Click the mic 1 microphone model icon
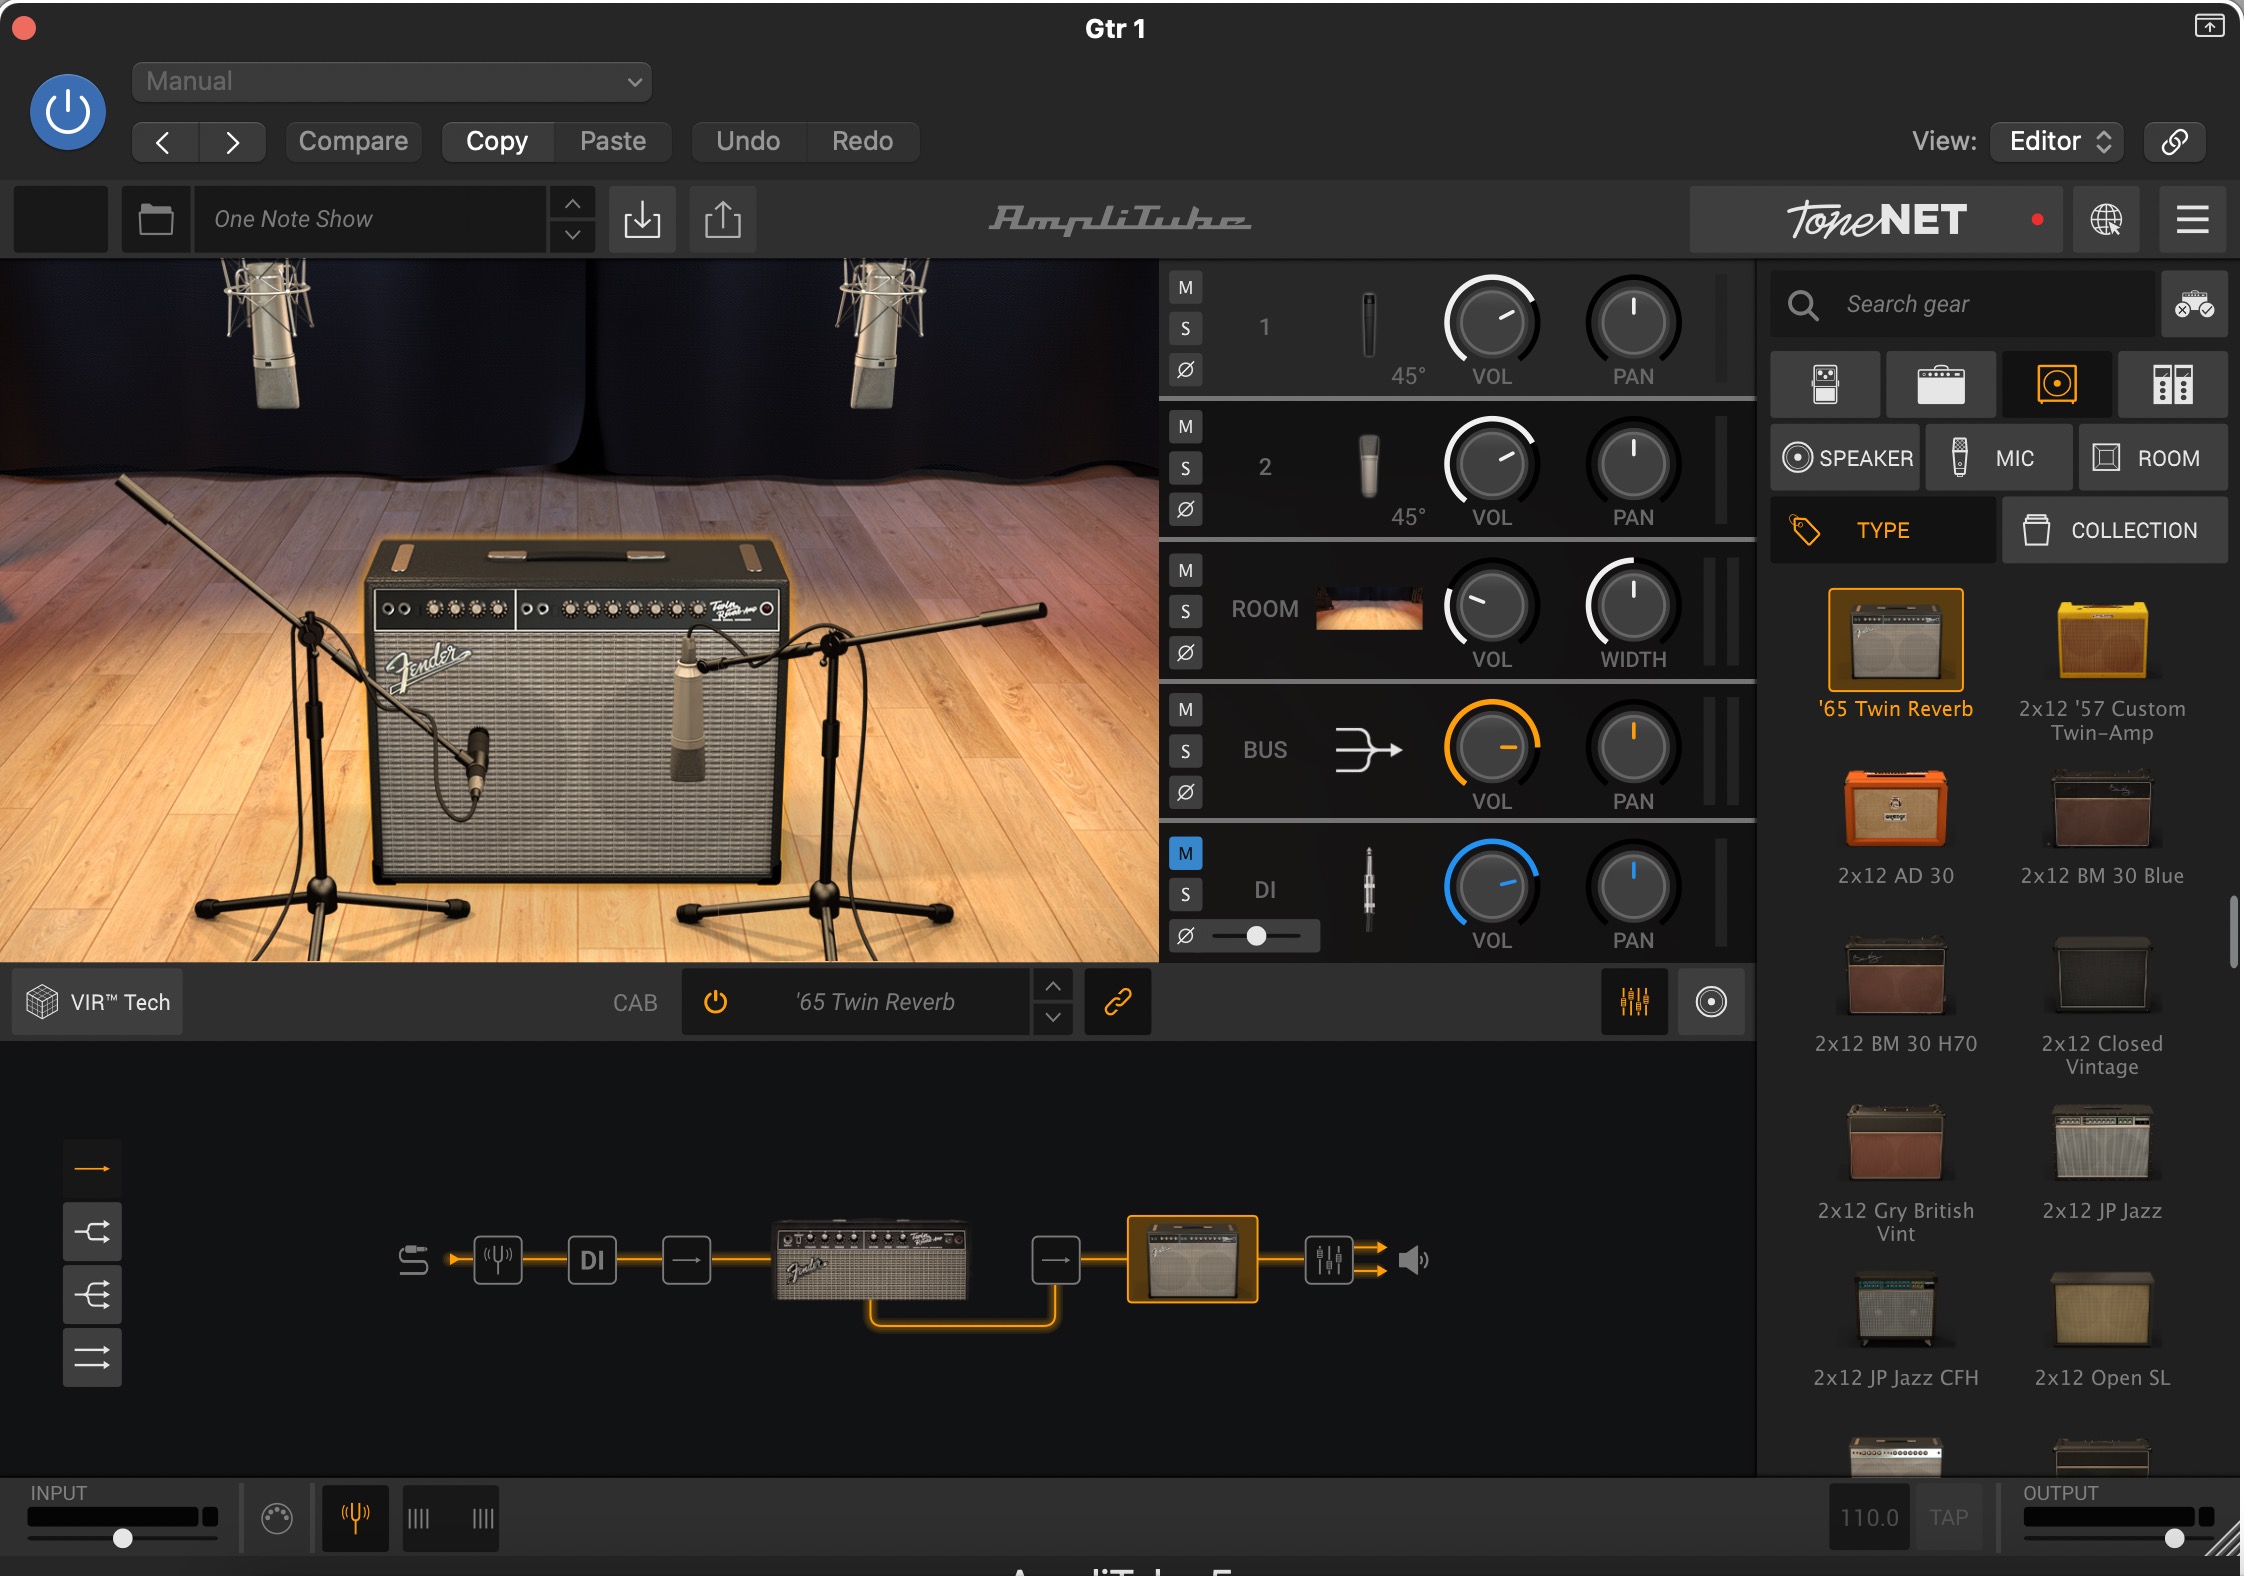Screen dimensions: 2244x1576 click(x=1369, y=325)
